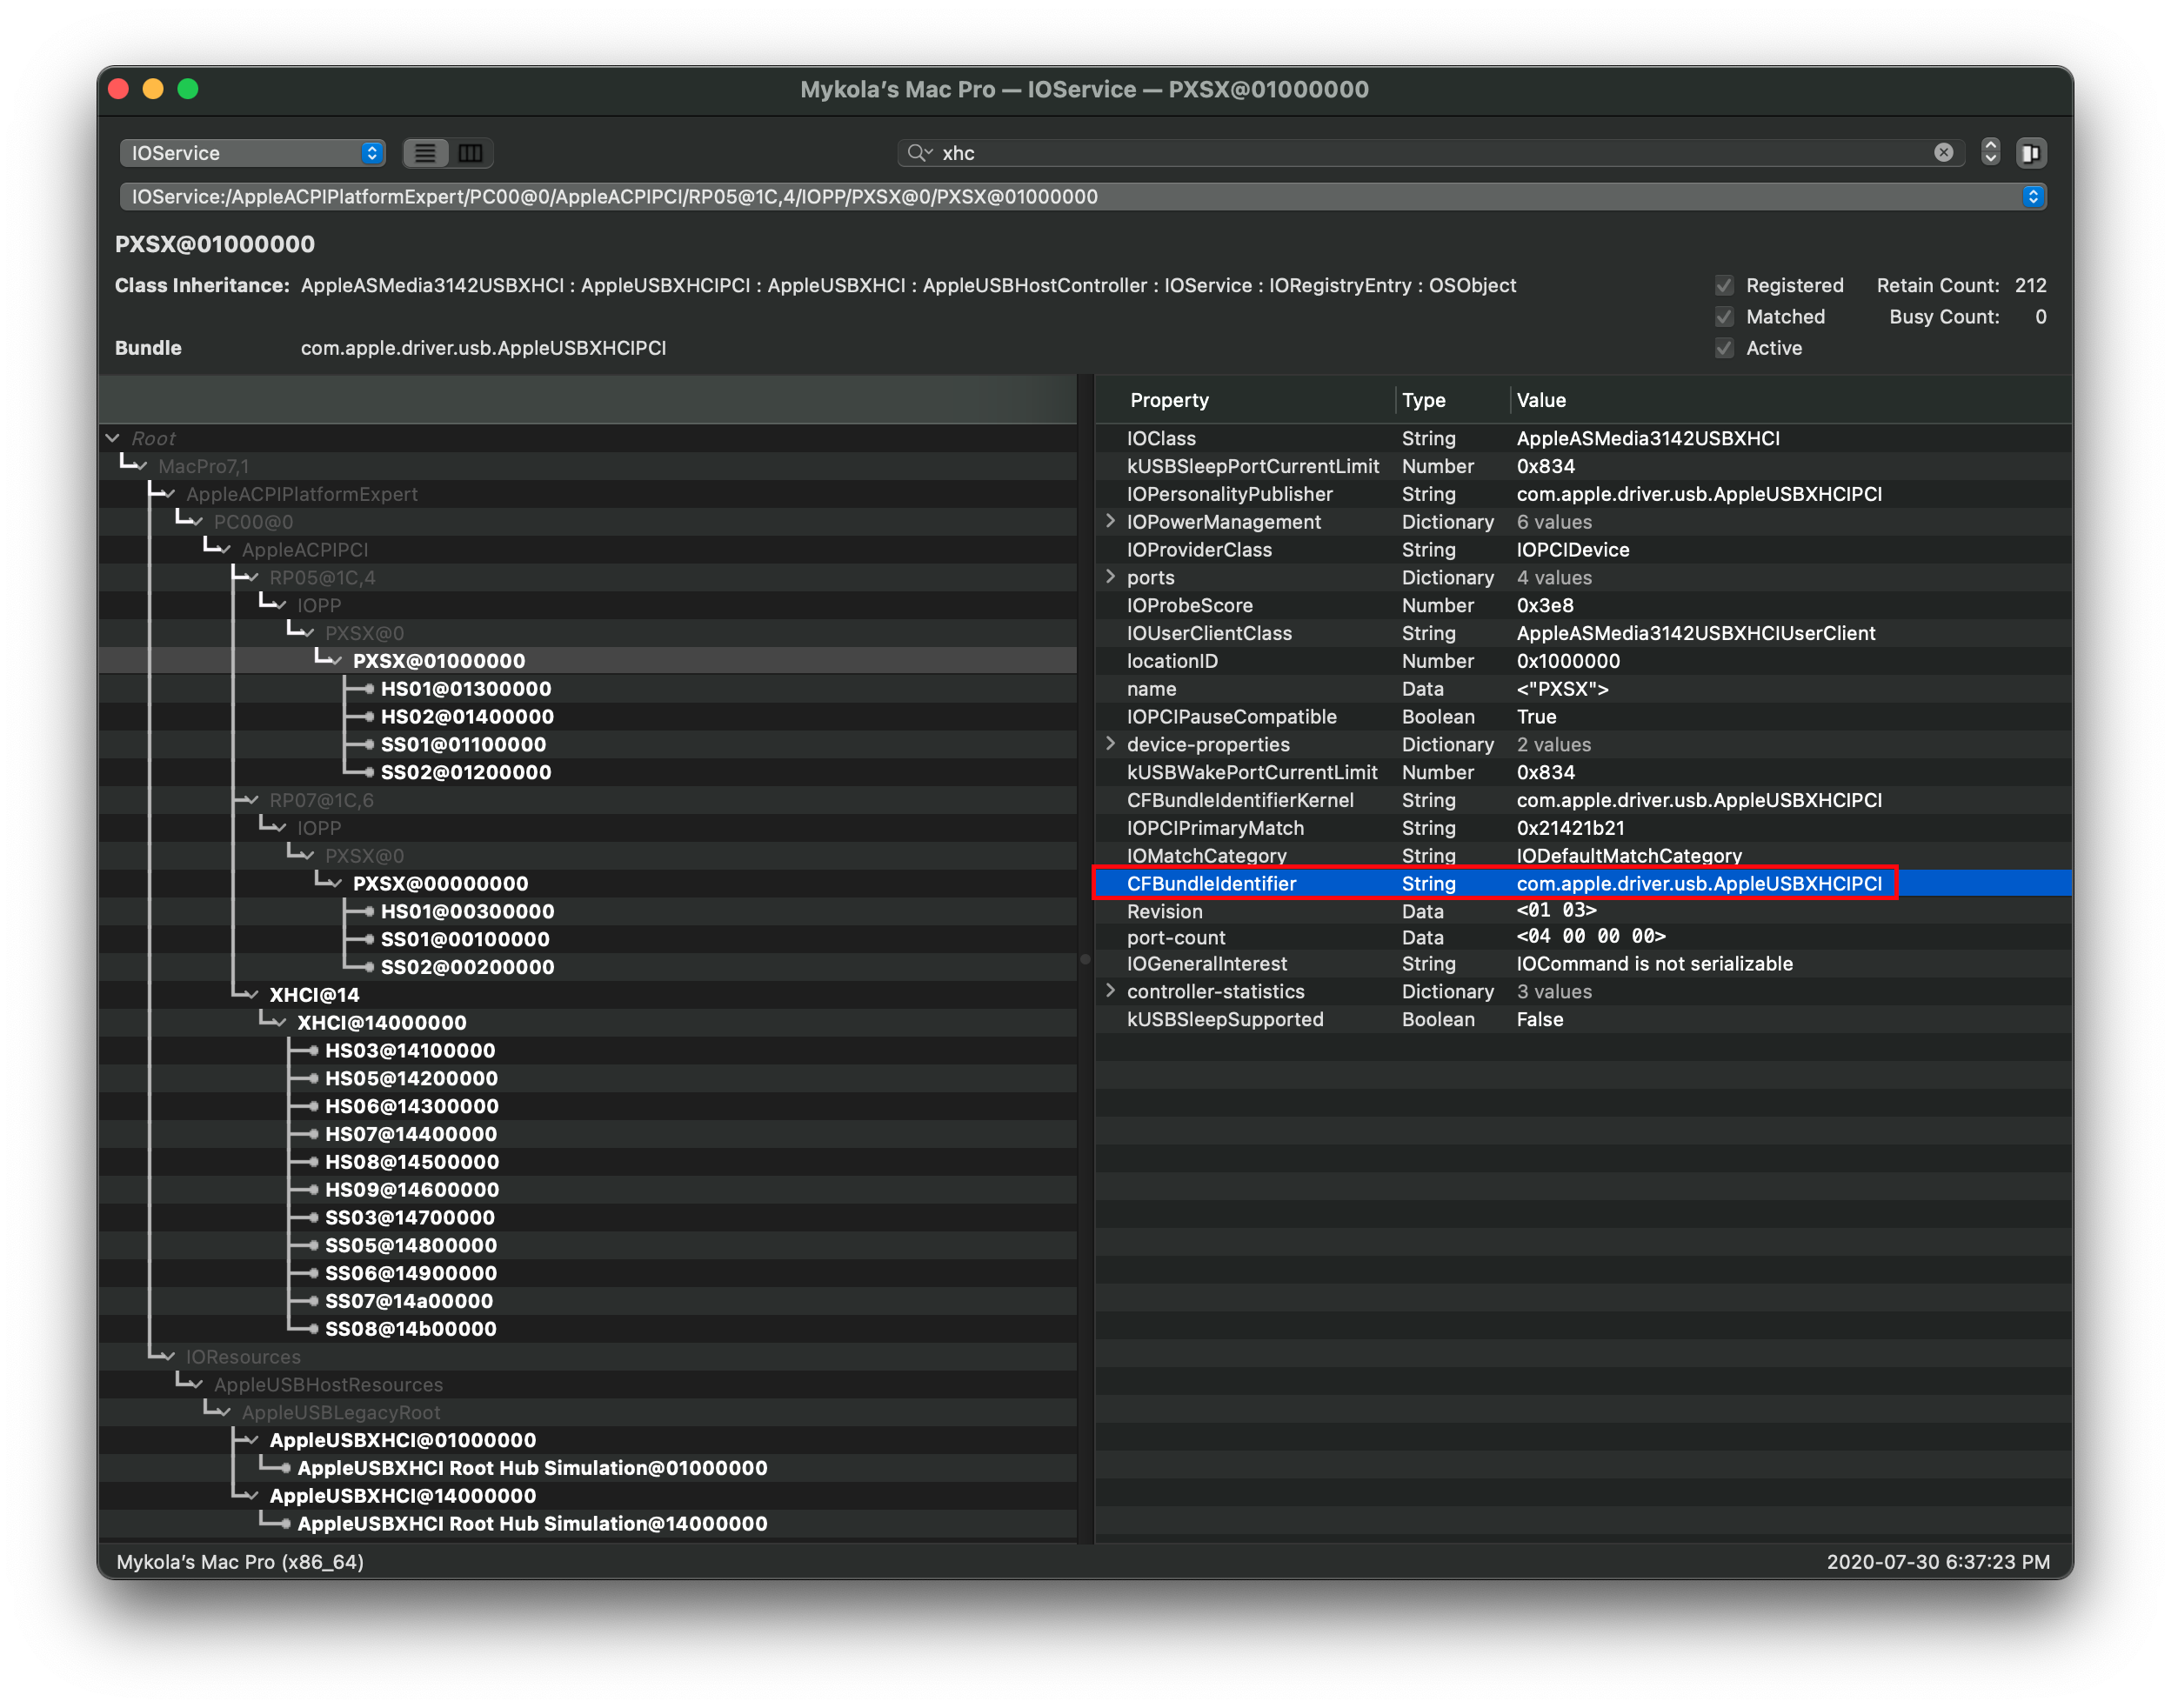Expand the controller-statistics dictionary
The image size is (2171, 1708).
1110,991
